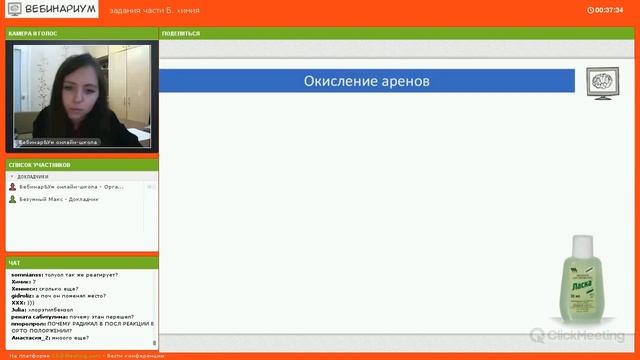Viewport: 640px width, 360px height.
Task: Open the Поделиться panel header
Action: pos(397,33)
